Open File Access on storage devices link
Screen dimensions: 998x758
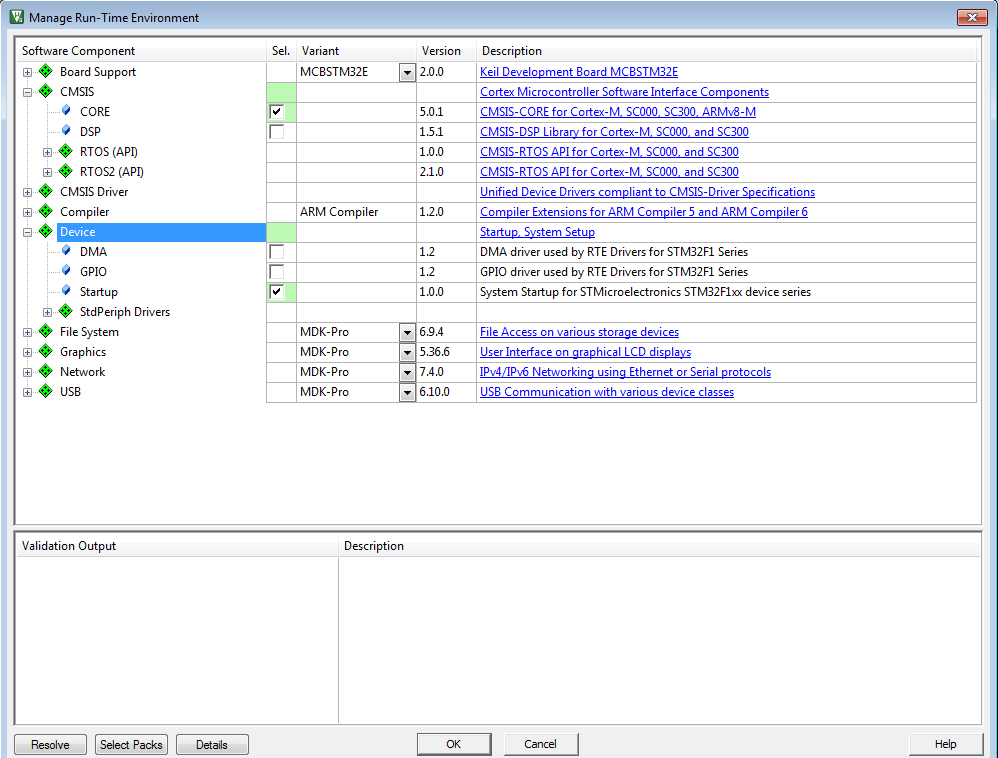(579, 332)
